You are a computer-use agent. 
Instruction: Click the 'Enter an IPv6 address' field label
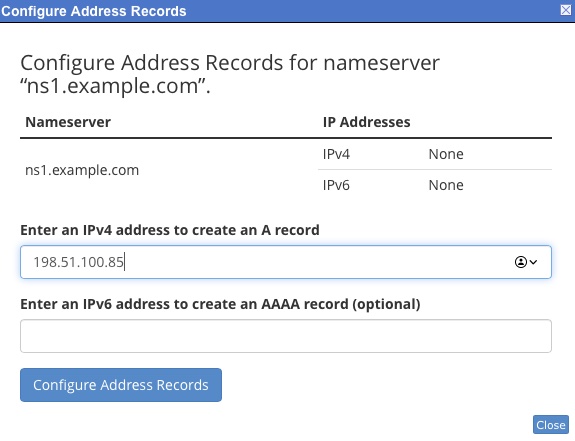pyautogui.click(x=220, y=304)
